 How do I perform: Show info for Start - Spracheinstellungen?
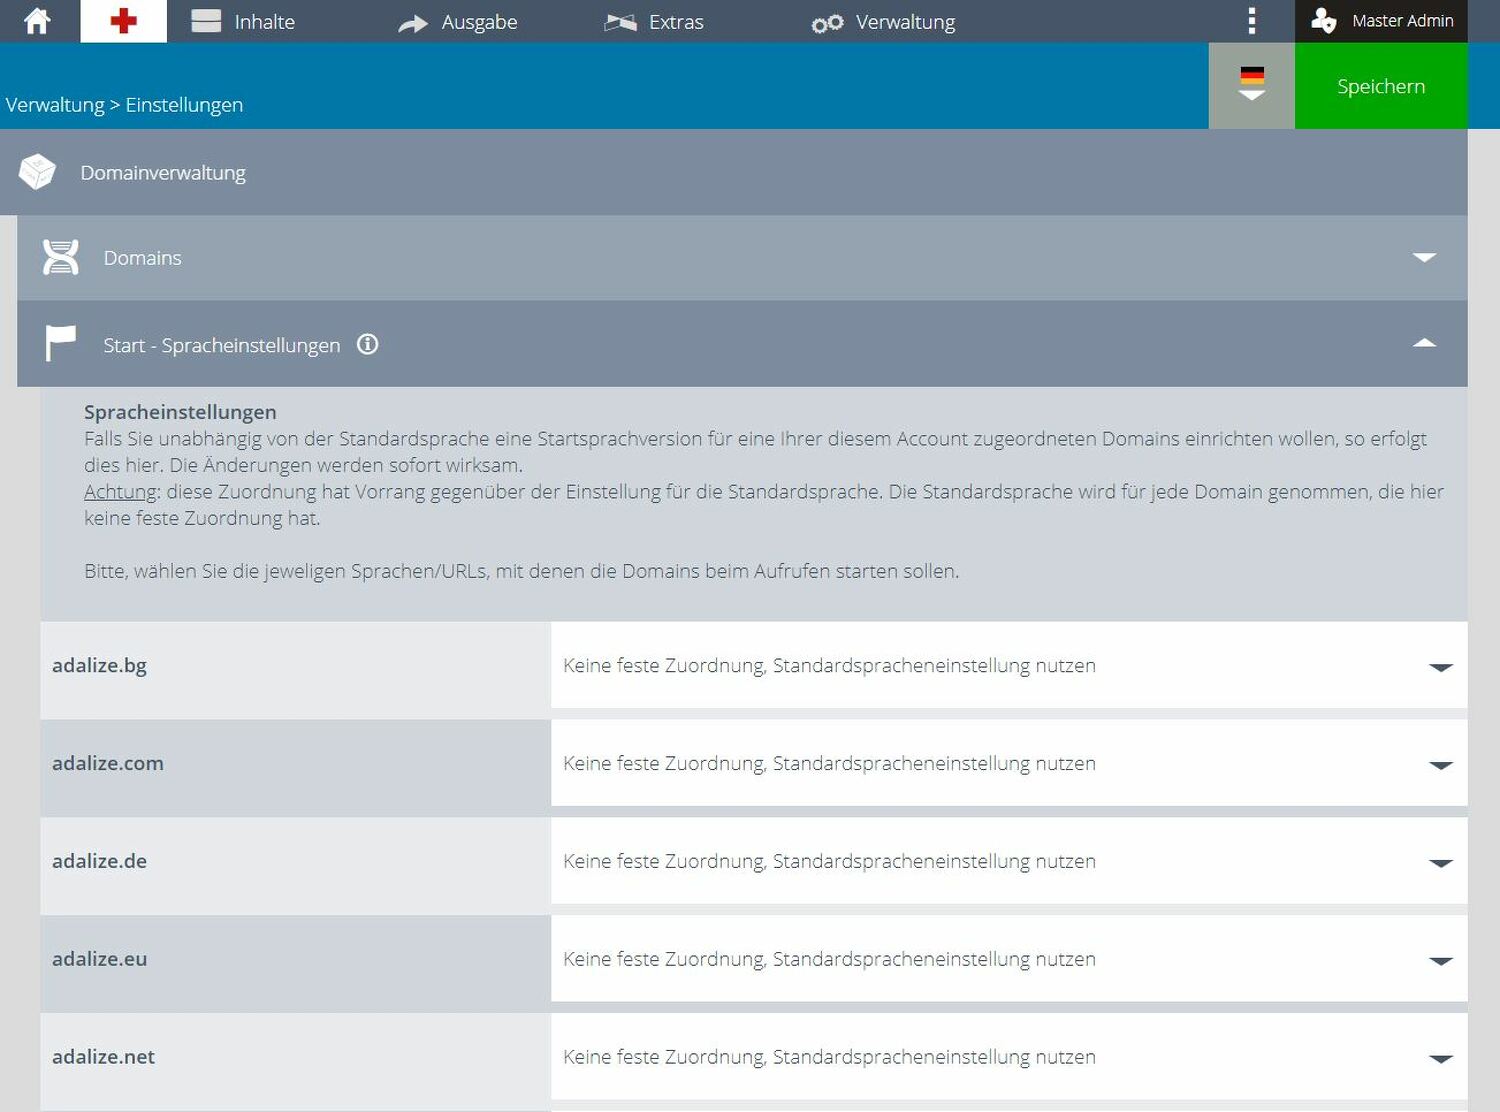click(368, 344)
